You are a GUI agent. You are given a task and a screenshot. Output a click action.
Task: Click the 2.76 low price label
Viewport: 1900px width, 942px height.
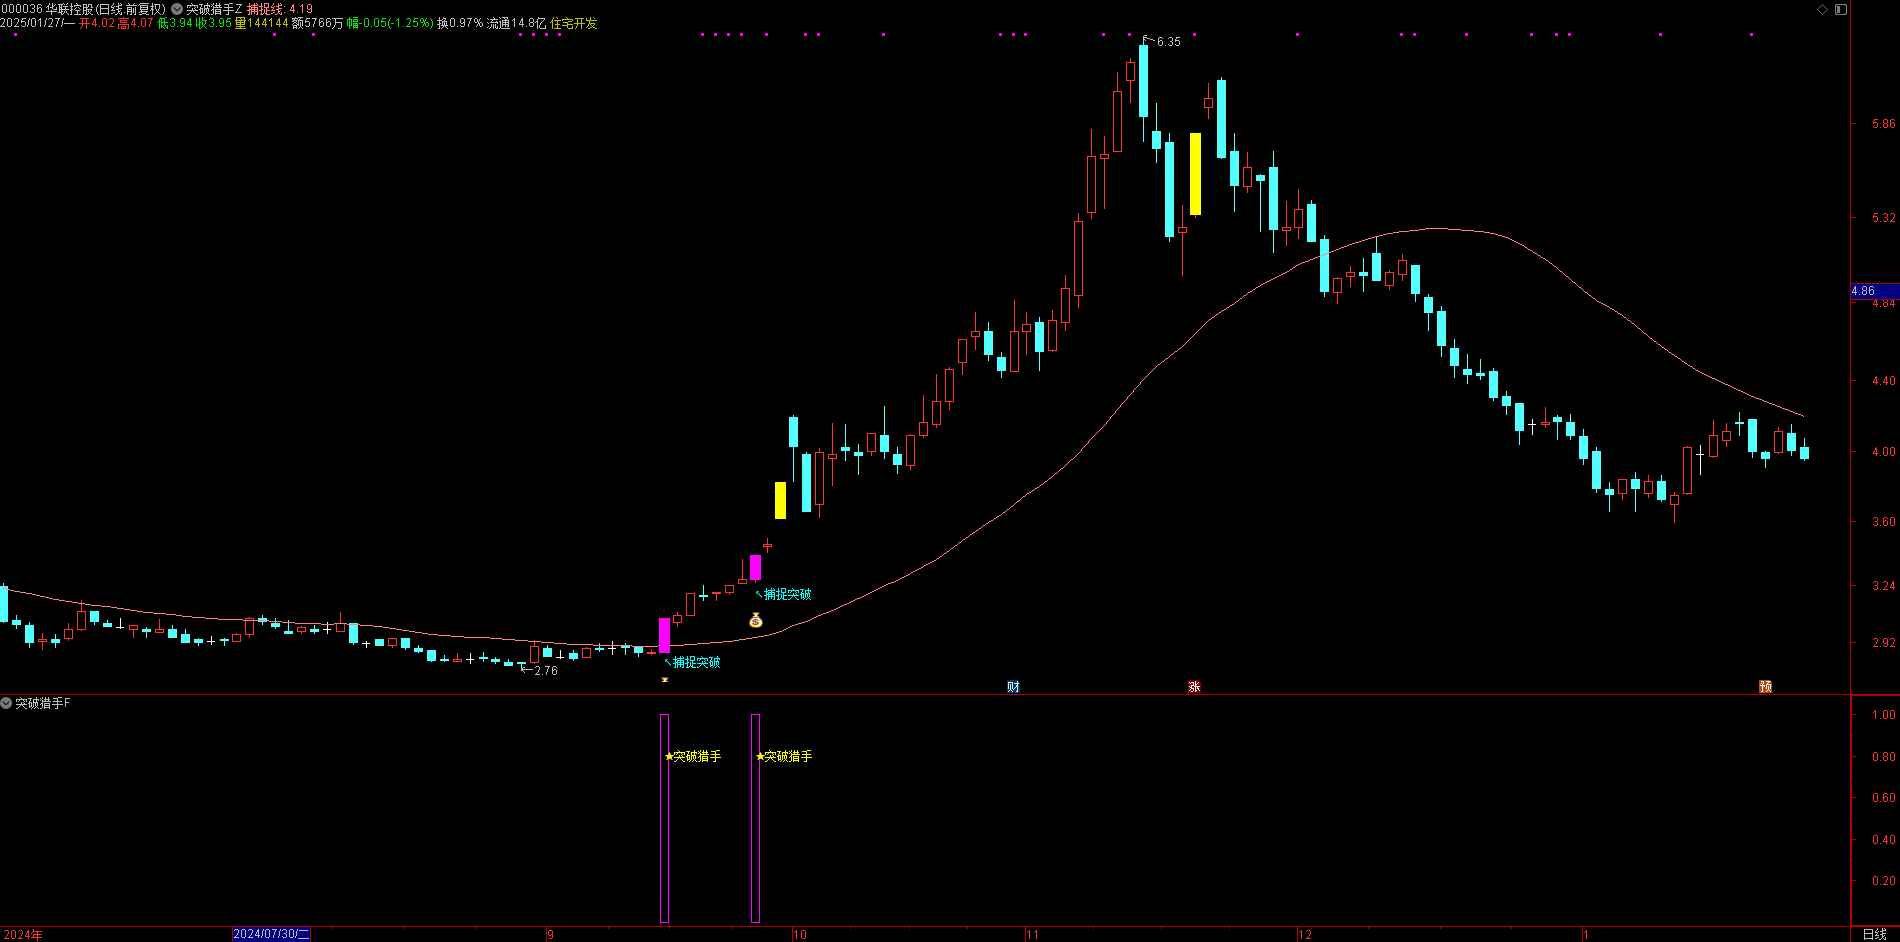546,671
